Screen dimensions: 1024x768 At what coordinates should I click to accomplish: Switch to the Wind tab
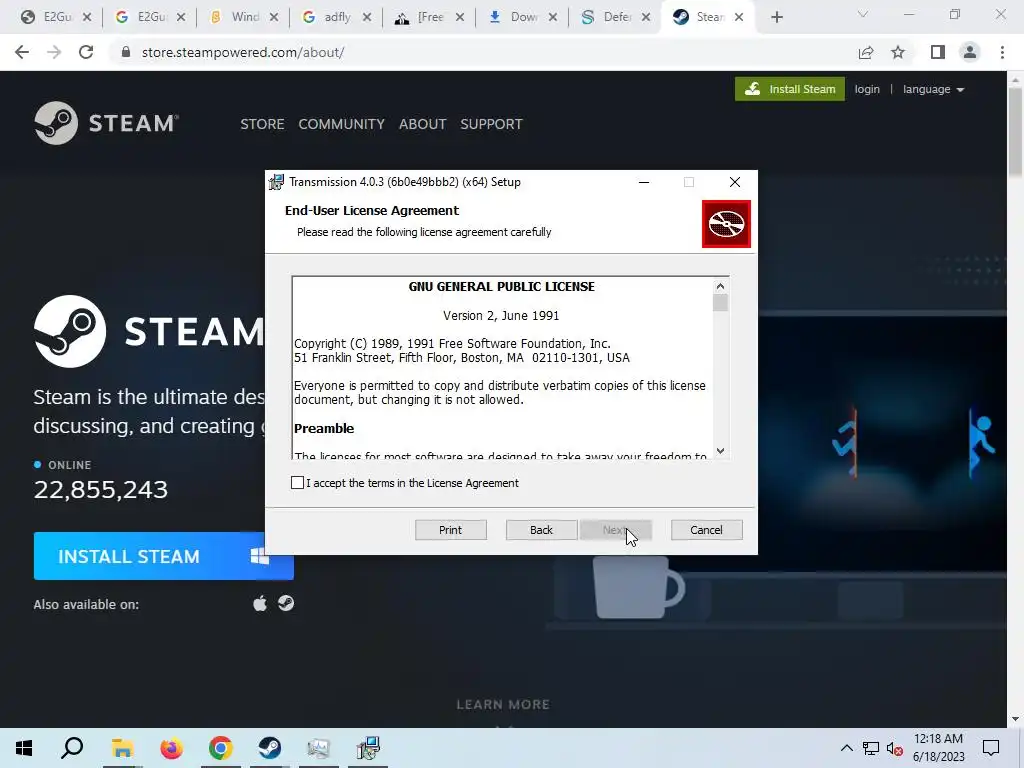pos(243,17)
